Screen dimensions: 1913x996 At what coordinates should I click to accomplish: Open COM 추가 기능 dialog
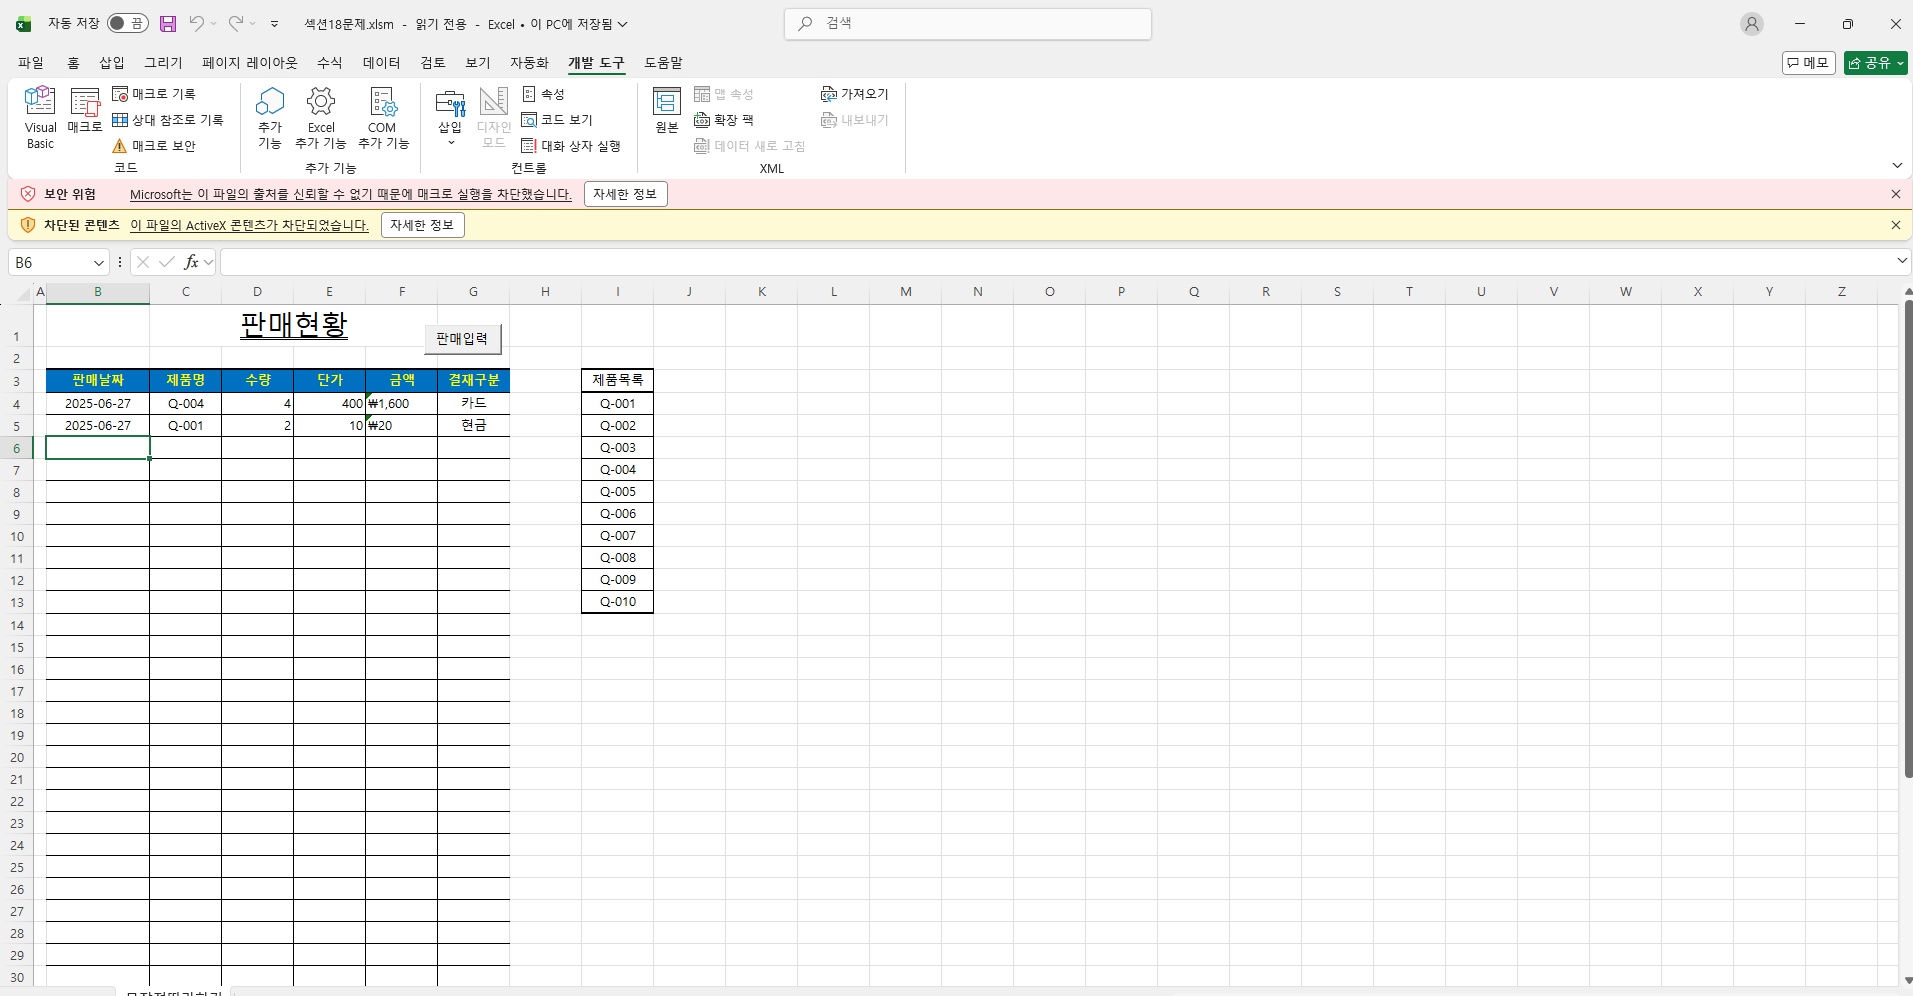pos(383,117)
